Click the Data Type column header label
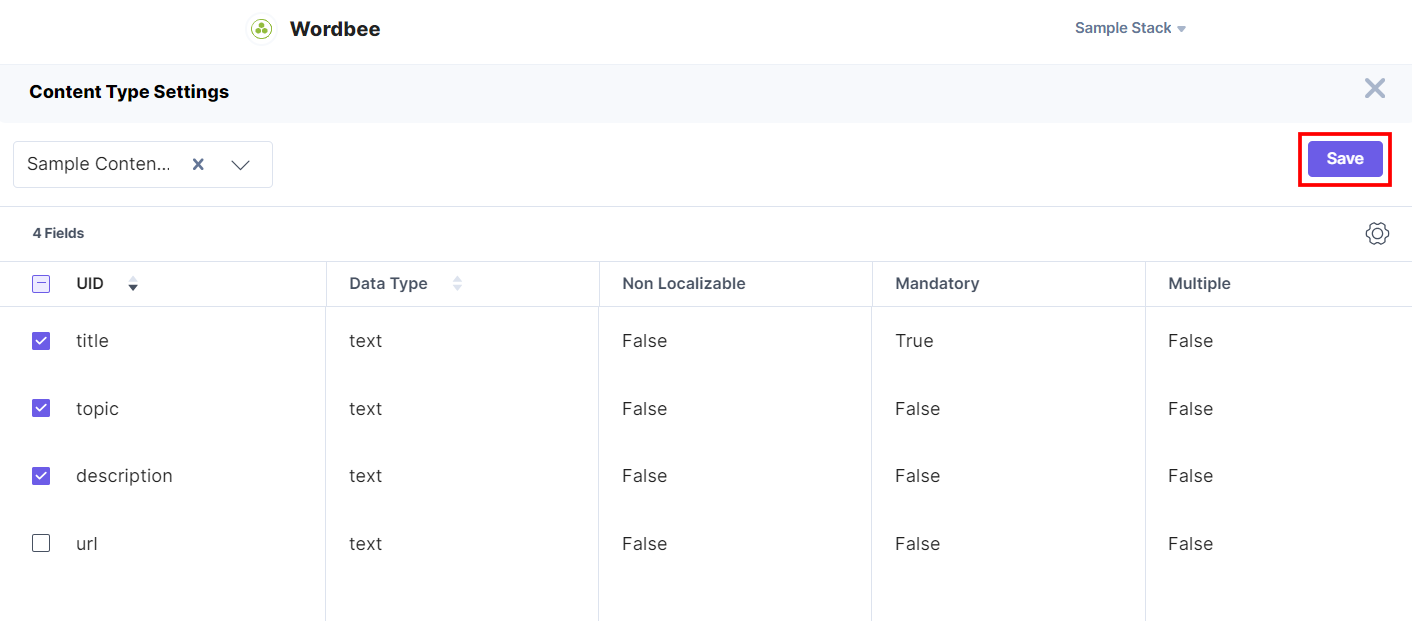This screenshot has height=621, width=1412. click(388, 284)
